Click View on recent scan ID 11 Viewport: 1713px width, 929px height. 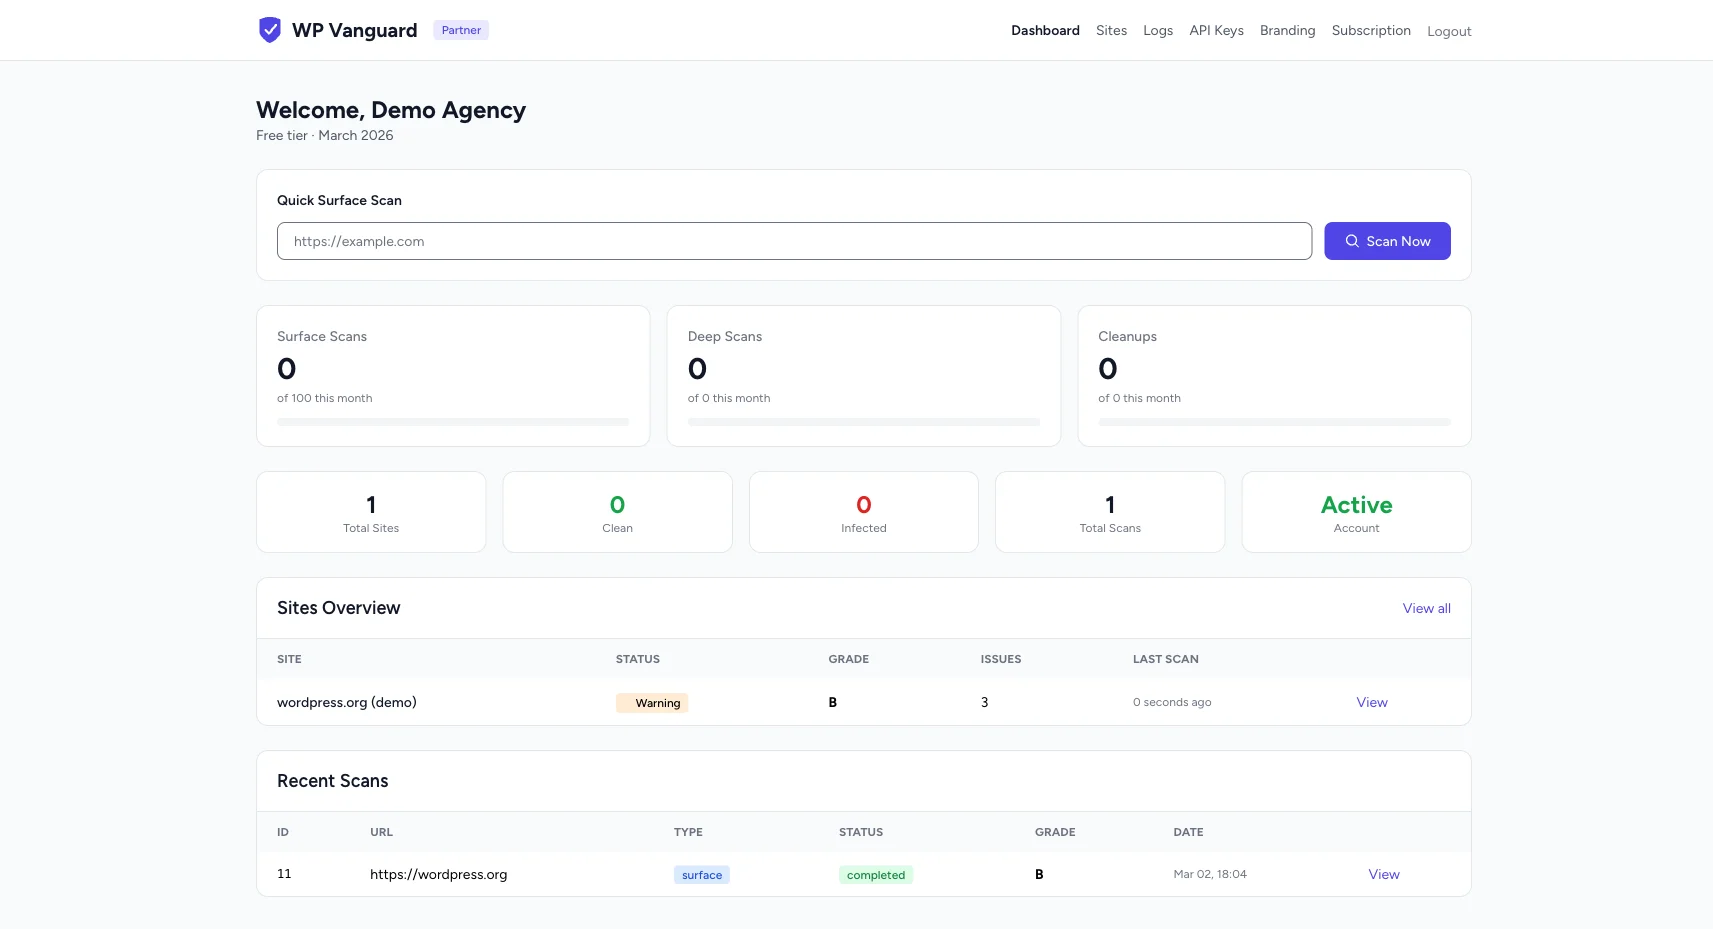1383,874
